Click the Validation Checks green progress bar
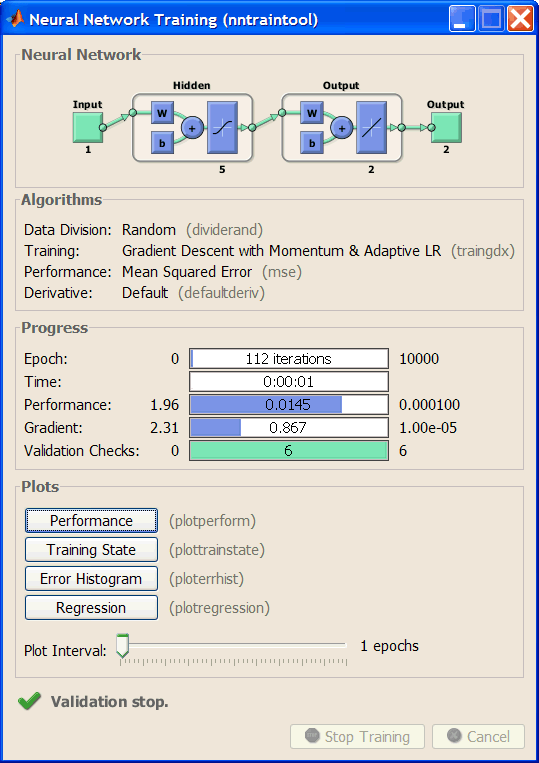This screenshot has height=763, width=539. point(289,451)
